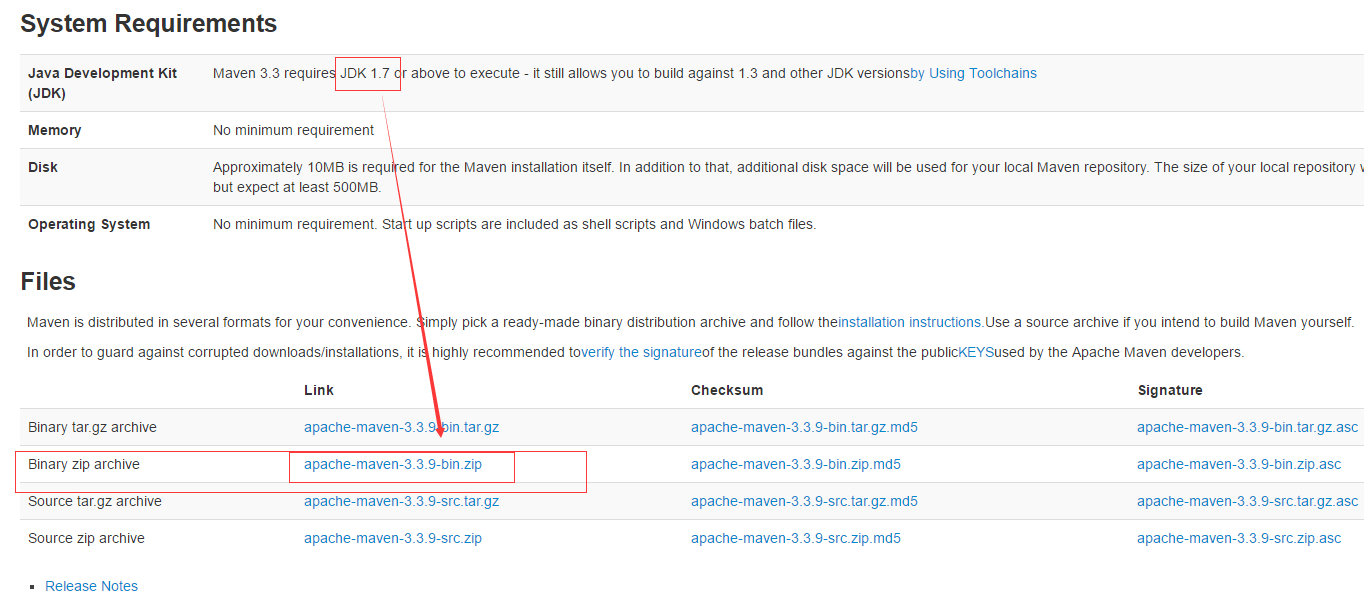Image resolution: width=1364 pixels, height=593 pixels.
Task: Open signature apache-maven-3.3.9-src.tar.gz.asc
Action: tap(1248, 501)
